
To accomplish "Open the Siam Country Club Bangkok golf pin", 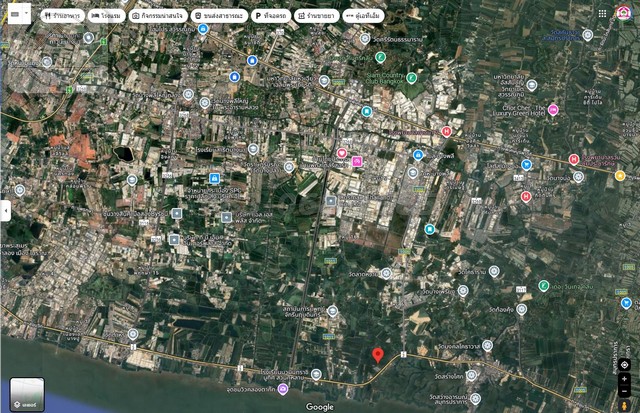I will coord(411,77).
